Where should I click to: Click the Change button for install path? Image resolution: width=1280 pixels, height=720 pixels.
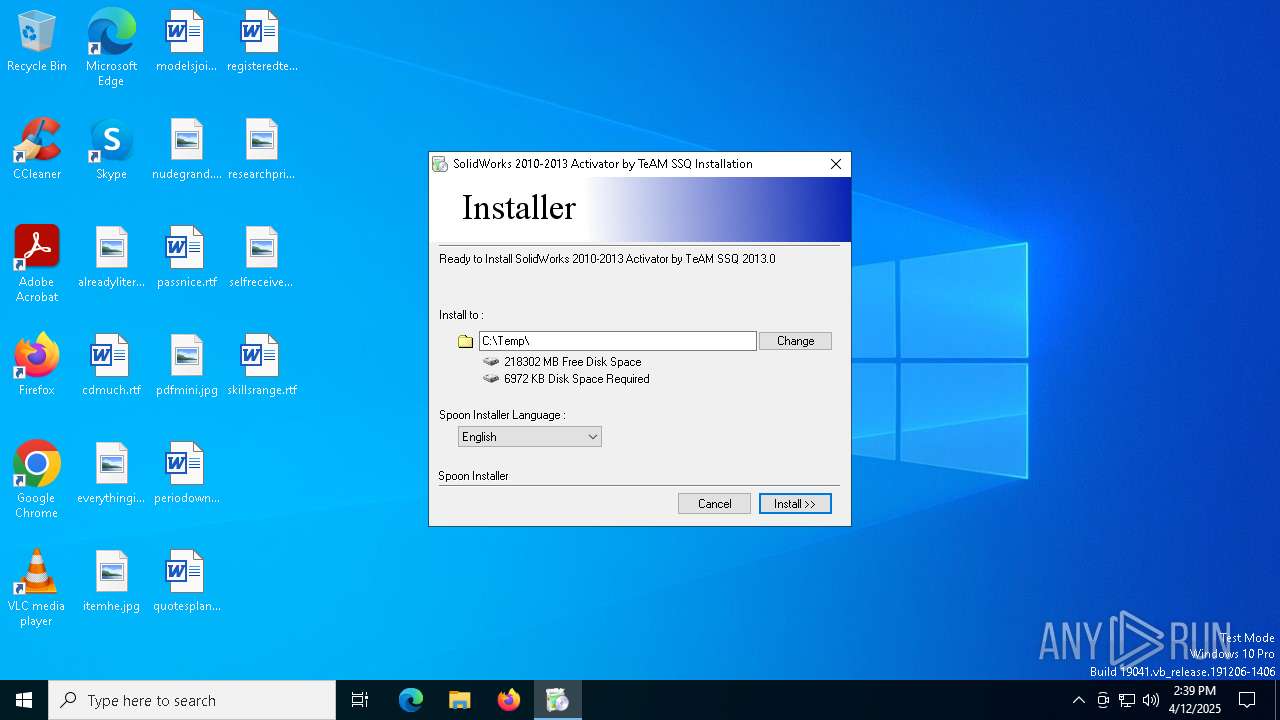pos(795,341)
